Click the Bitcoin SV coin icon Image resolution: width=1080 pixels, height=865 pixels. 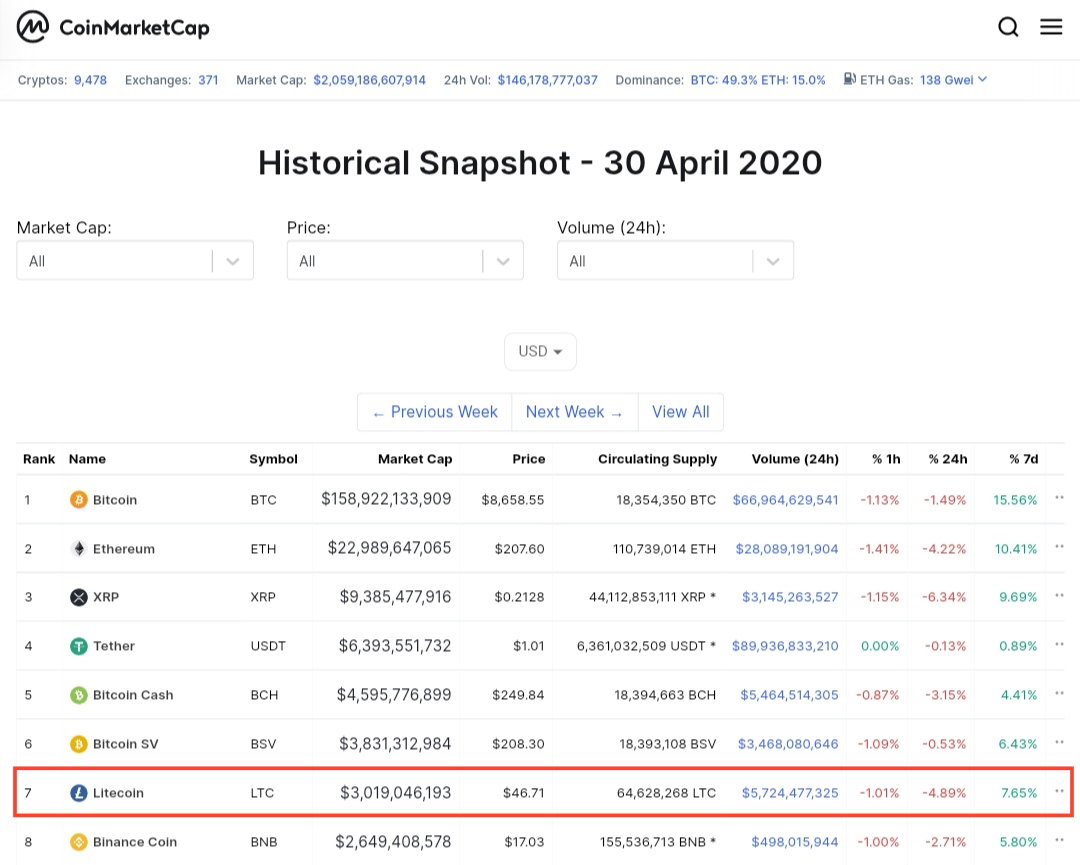tap(79, 744)
